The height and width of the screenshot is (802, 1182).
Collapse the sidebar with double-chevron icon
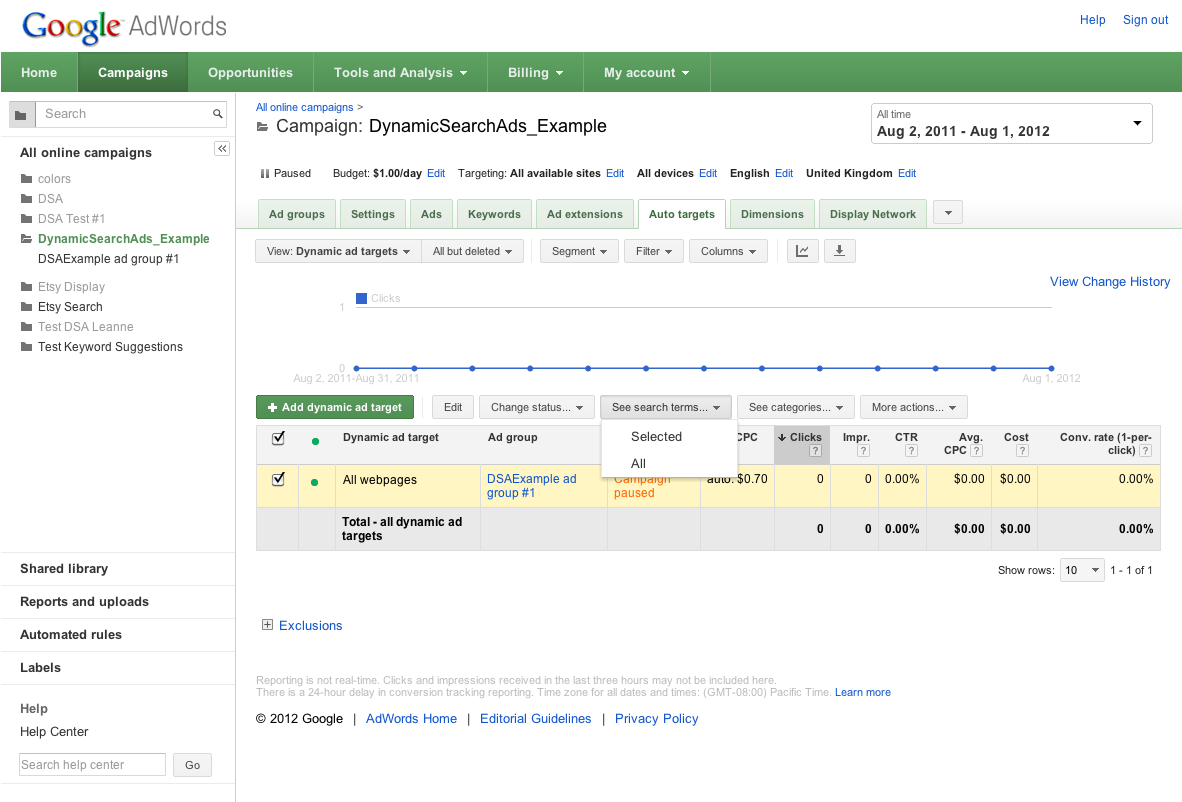[222, 148]
